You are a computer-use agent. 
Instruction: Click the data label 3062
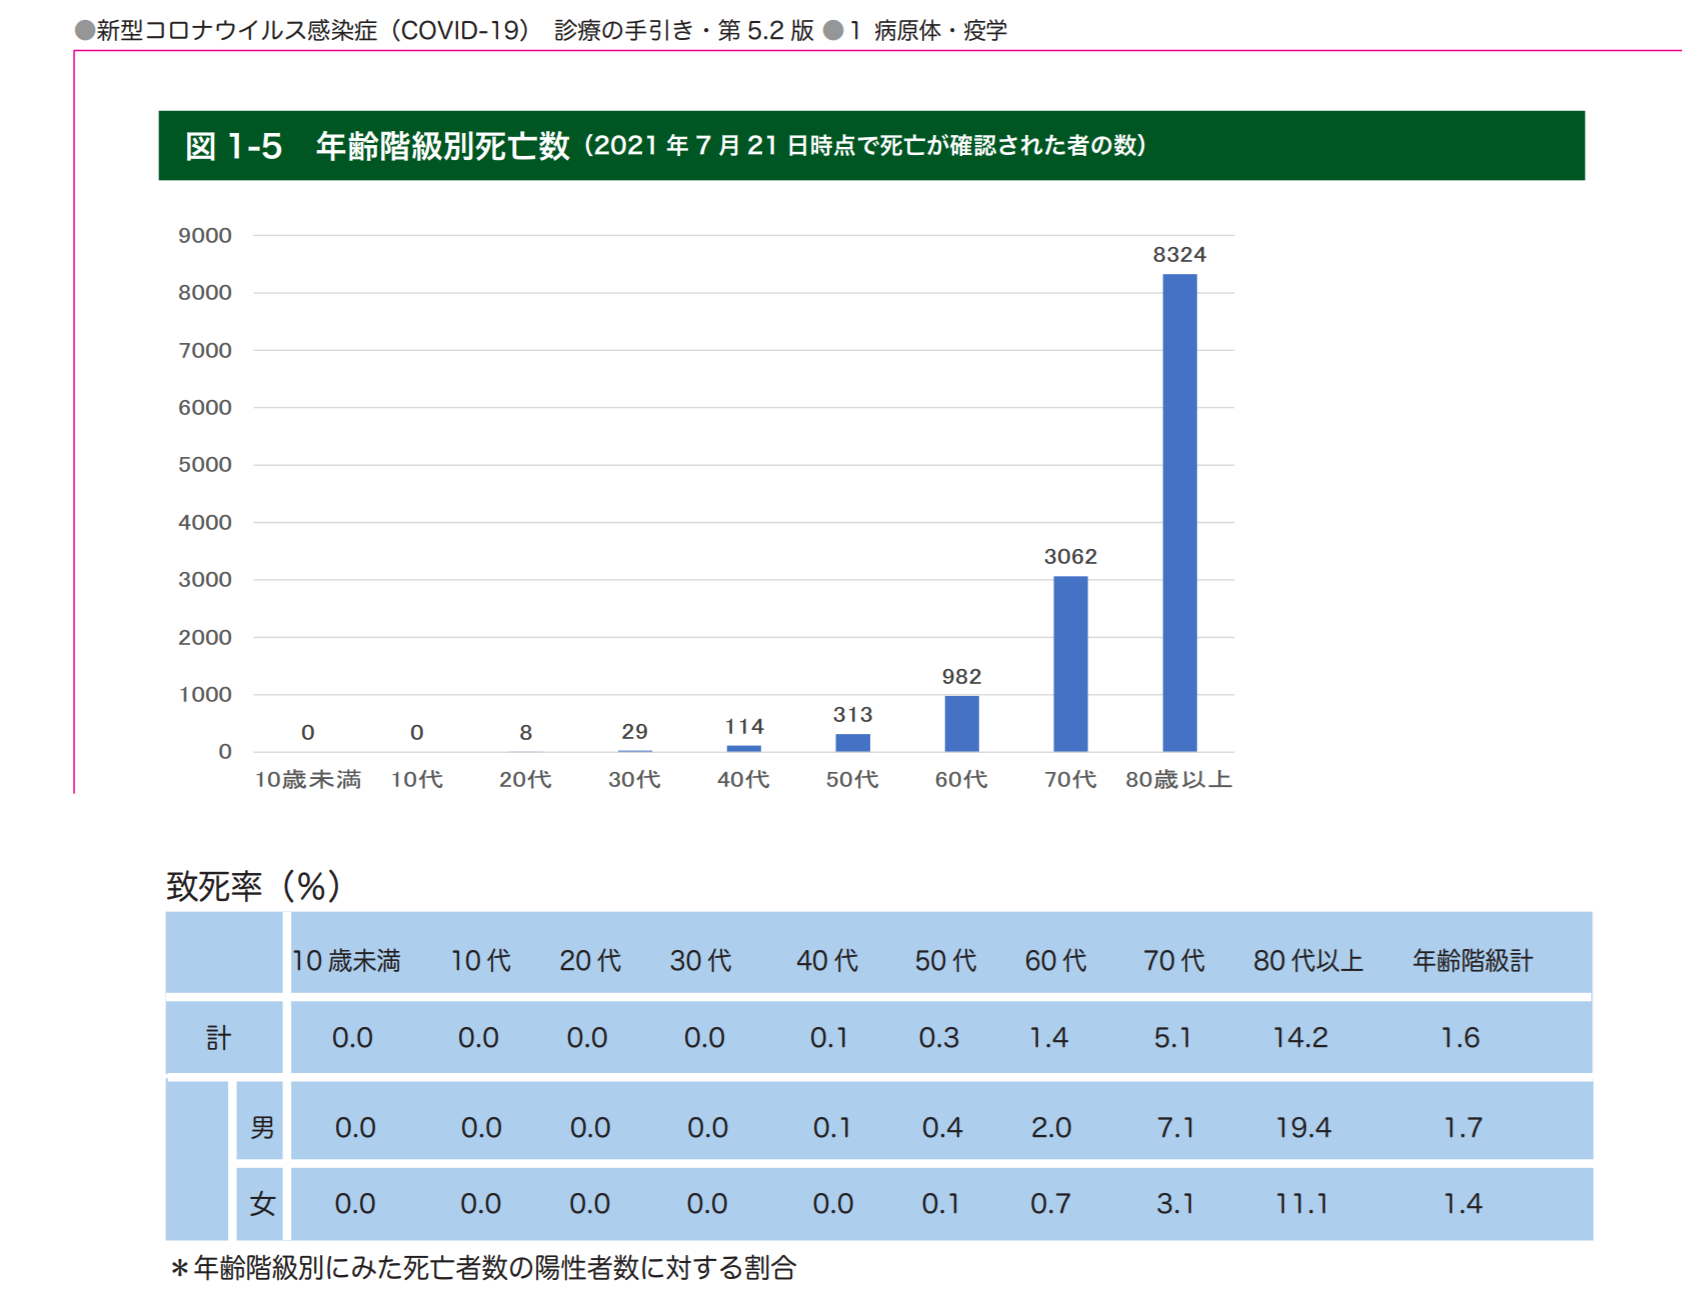click(x=1070, y=557)
